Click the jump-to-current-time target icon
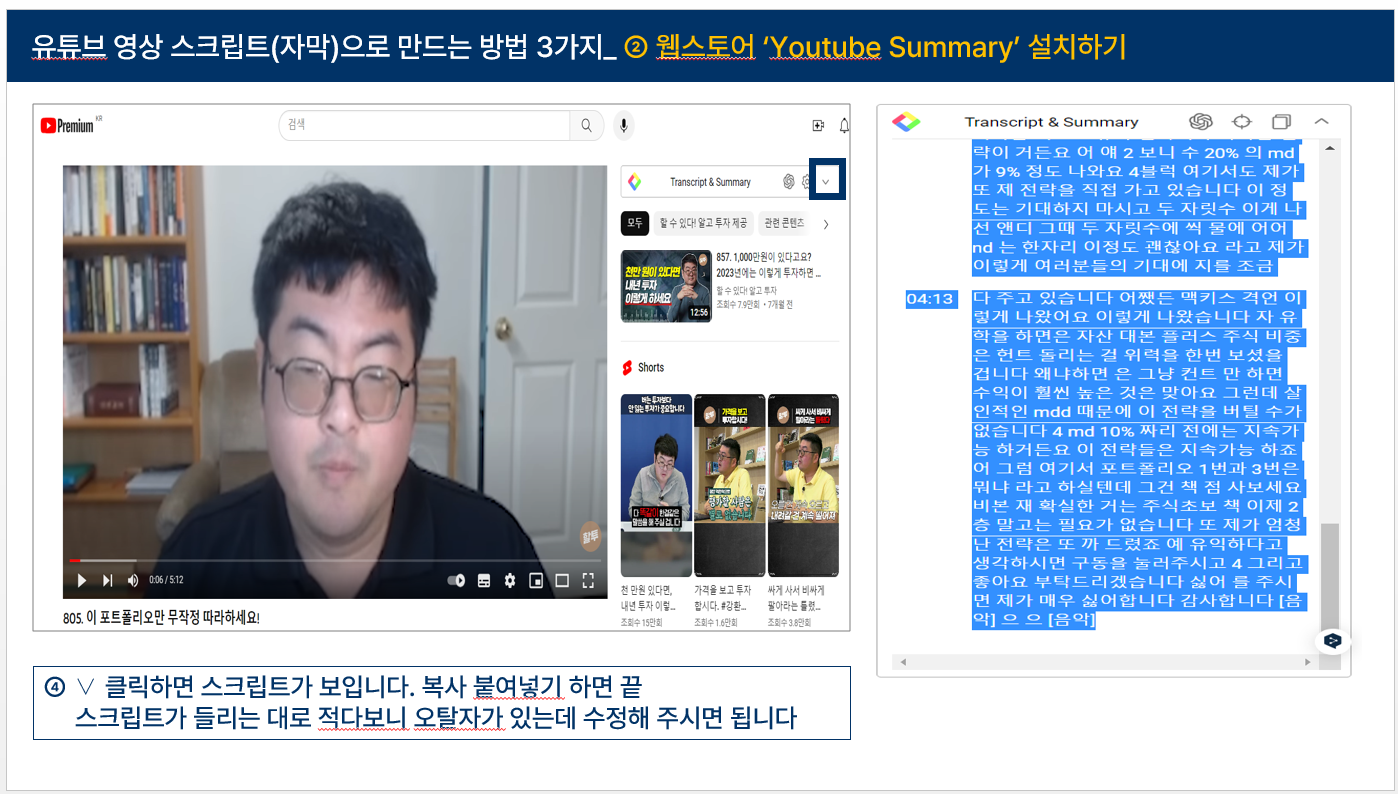The image size is (1398, 794). pyautogui.click(x=1241, y=122)
